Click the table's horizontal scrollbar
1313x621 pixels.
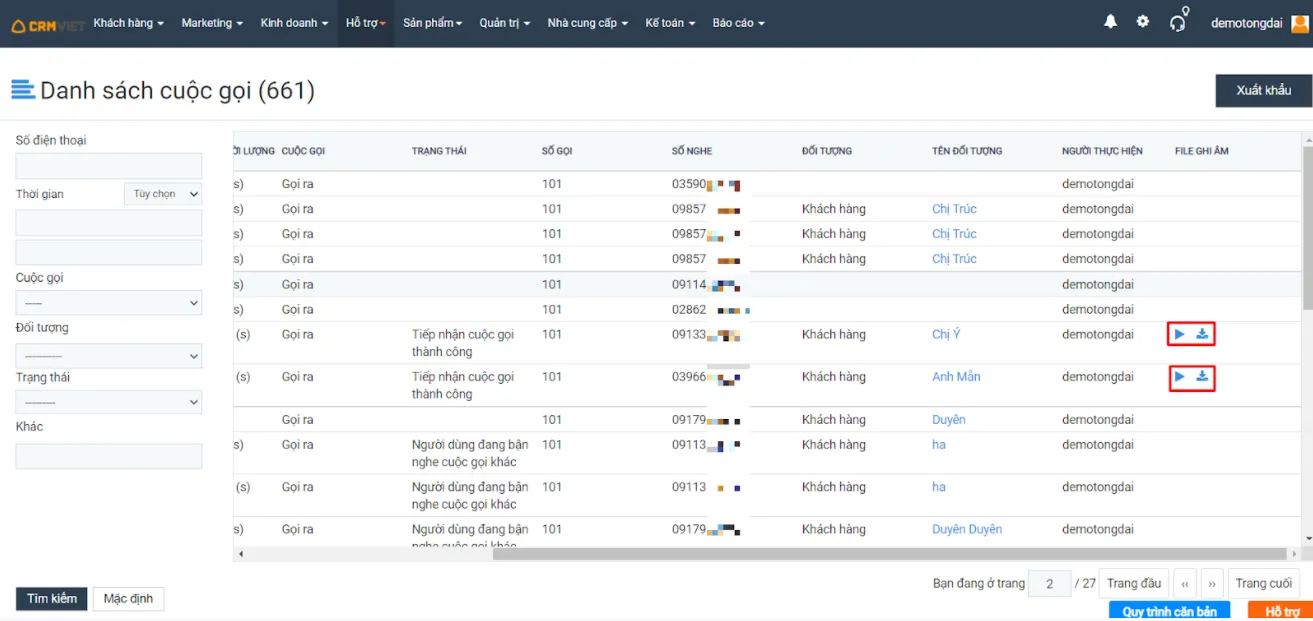tap(890, 553)
